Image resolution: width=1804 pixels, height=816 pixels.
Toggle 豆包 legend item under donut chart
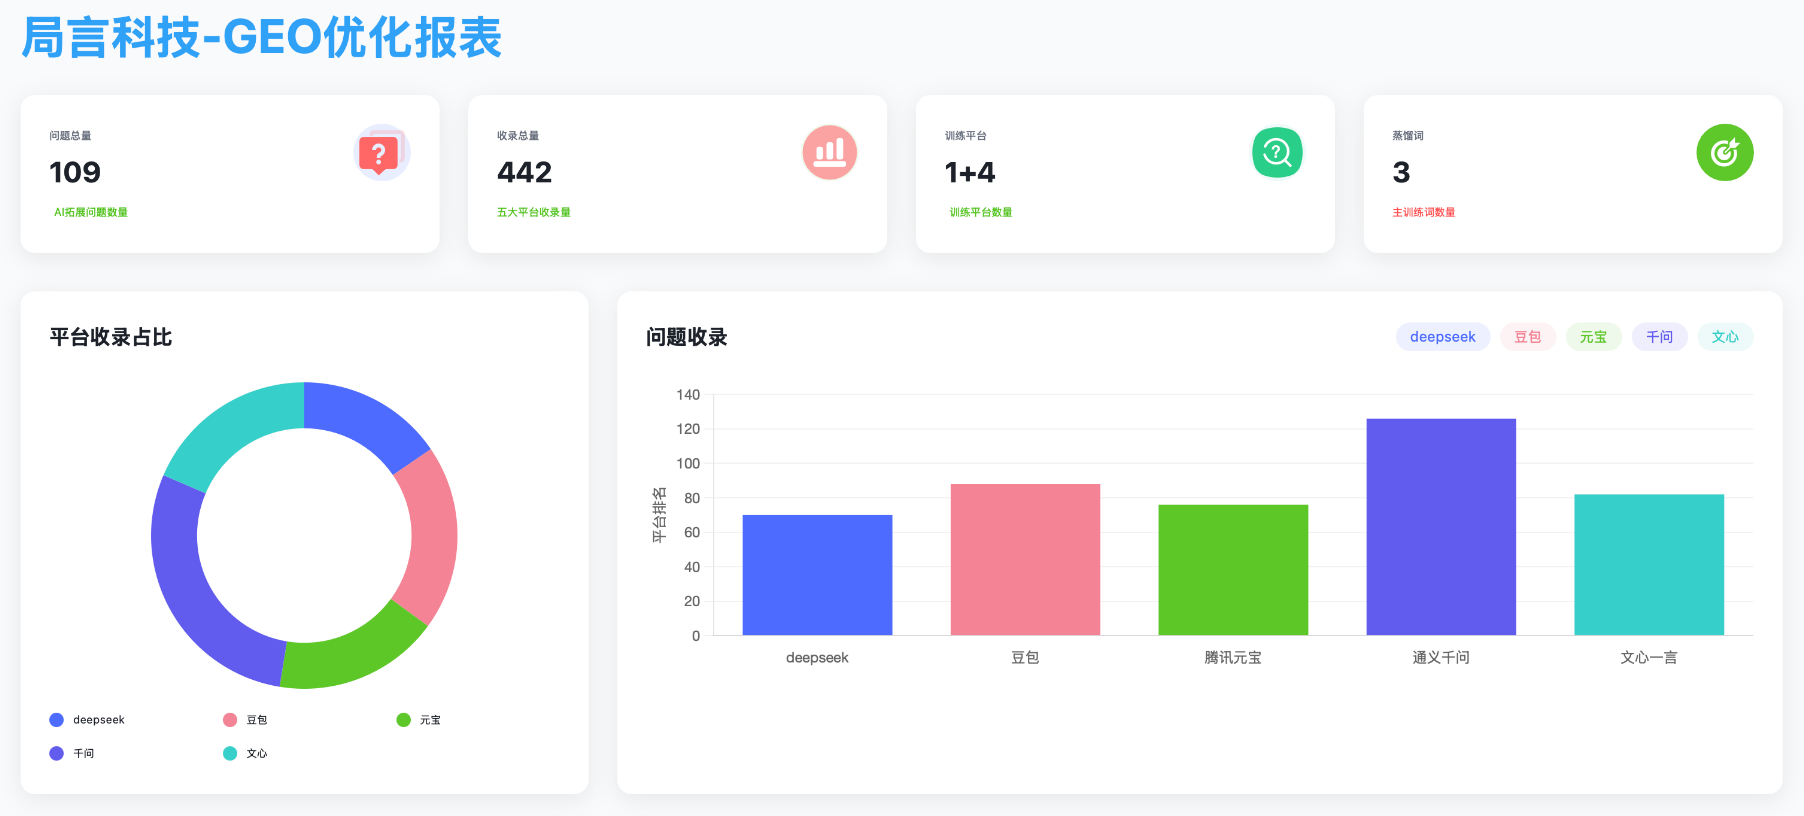245,720
